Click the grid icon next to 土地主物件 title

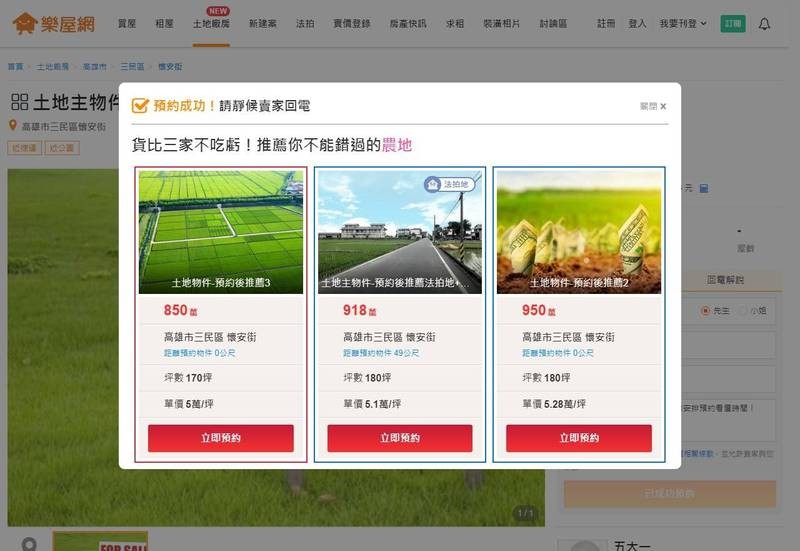click(x=19, y=102)
